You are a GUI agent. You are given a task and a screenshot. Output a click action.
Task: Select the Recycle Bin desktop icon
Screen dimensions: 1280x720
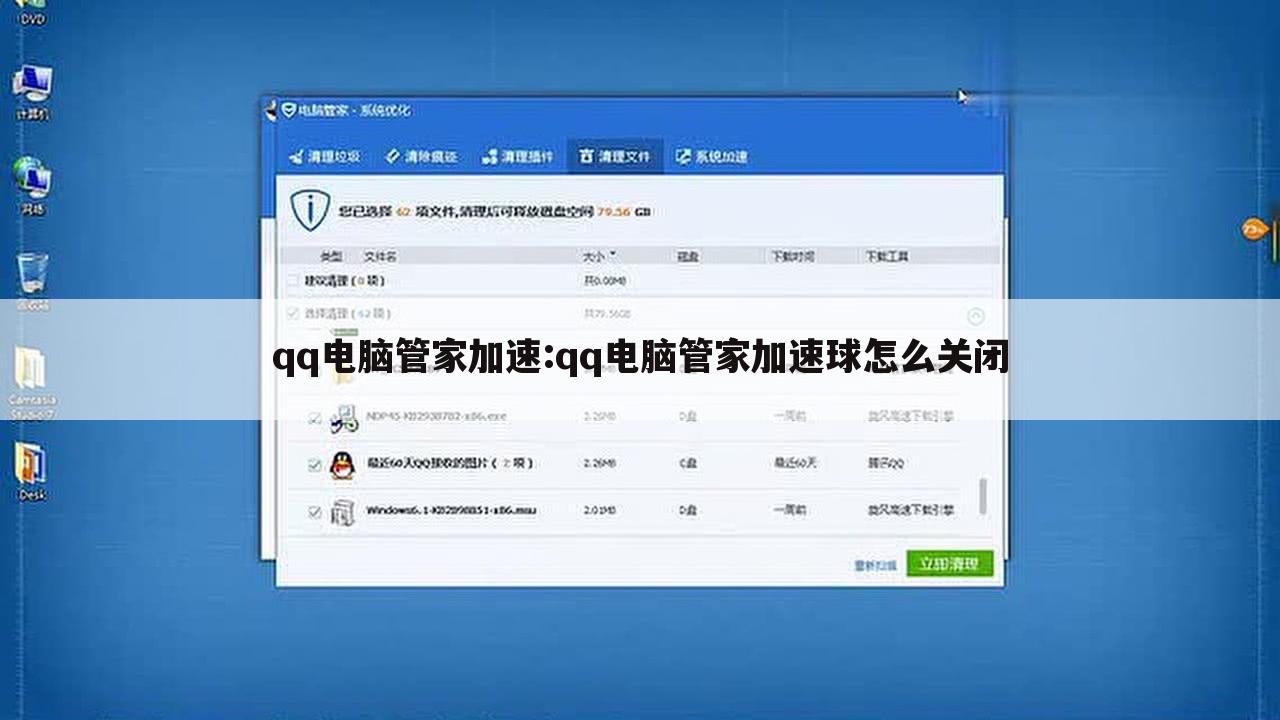click(32, 279)
